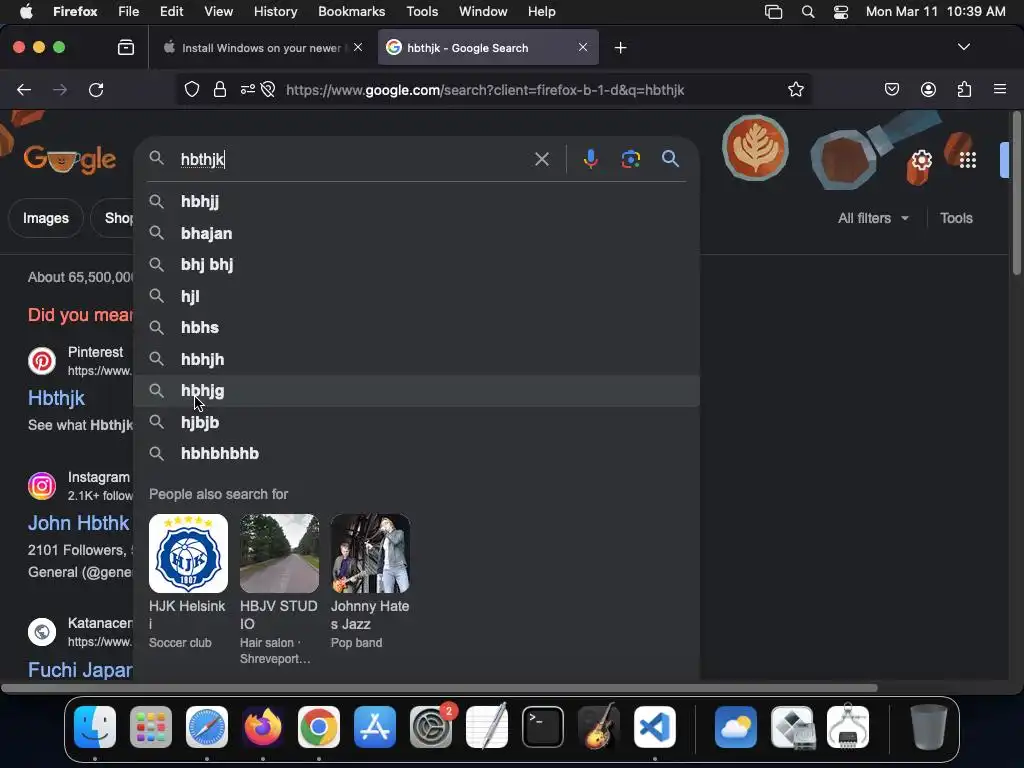Open the Google apps grid icon
The image size is (1024, 768).
(968, 160)
